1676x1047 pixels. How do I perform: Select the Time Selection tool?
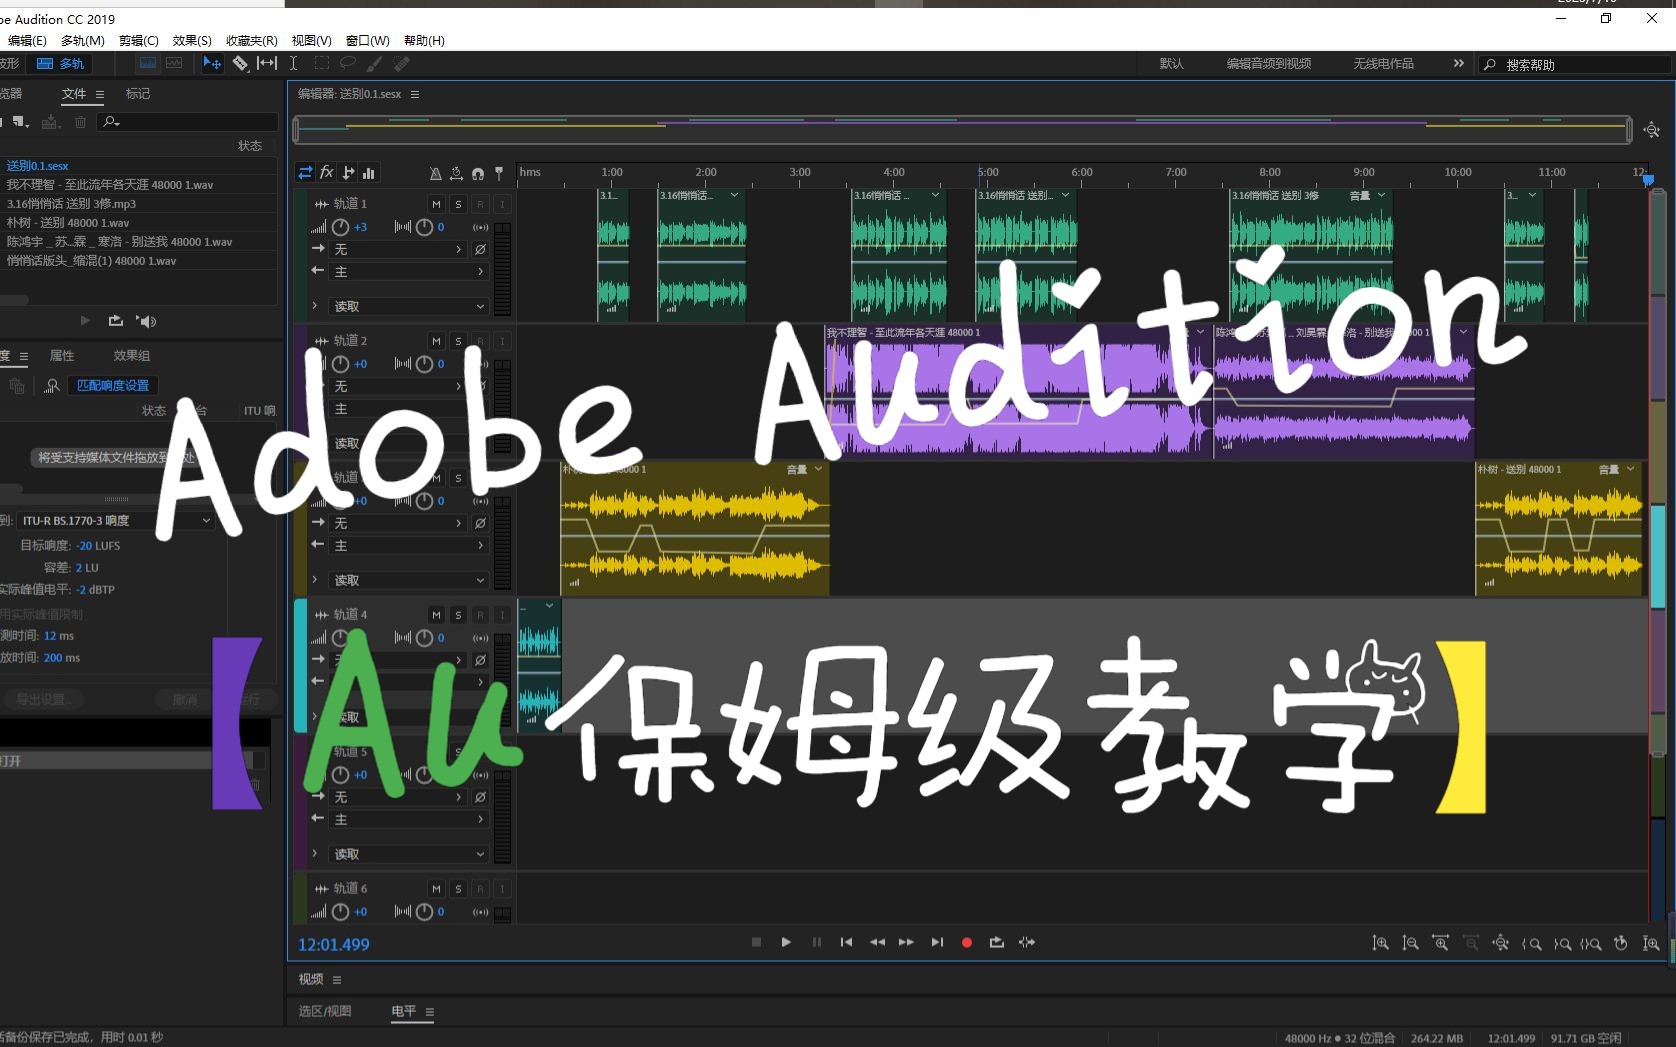click(x=293, y=63)
